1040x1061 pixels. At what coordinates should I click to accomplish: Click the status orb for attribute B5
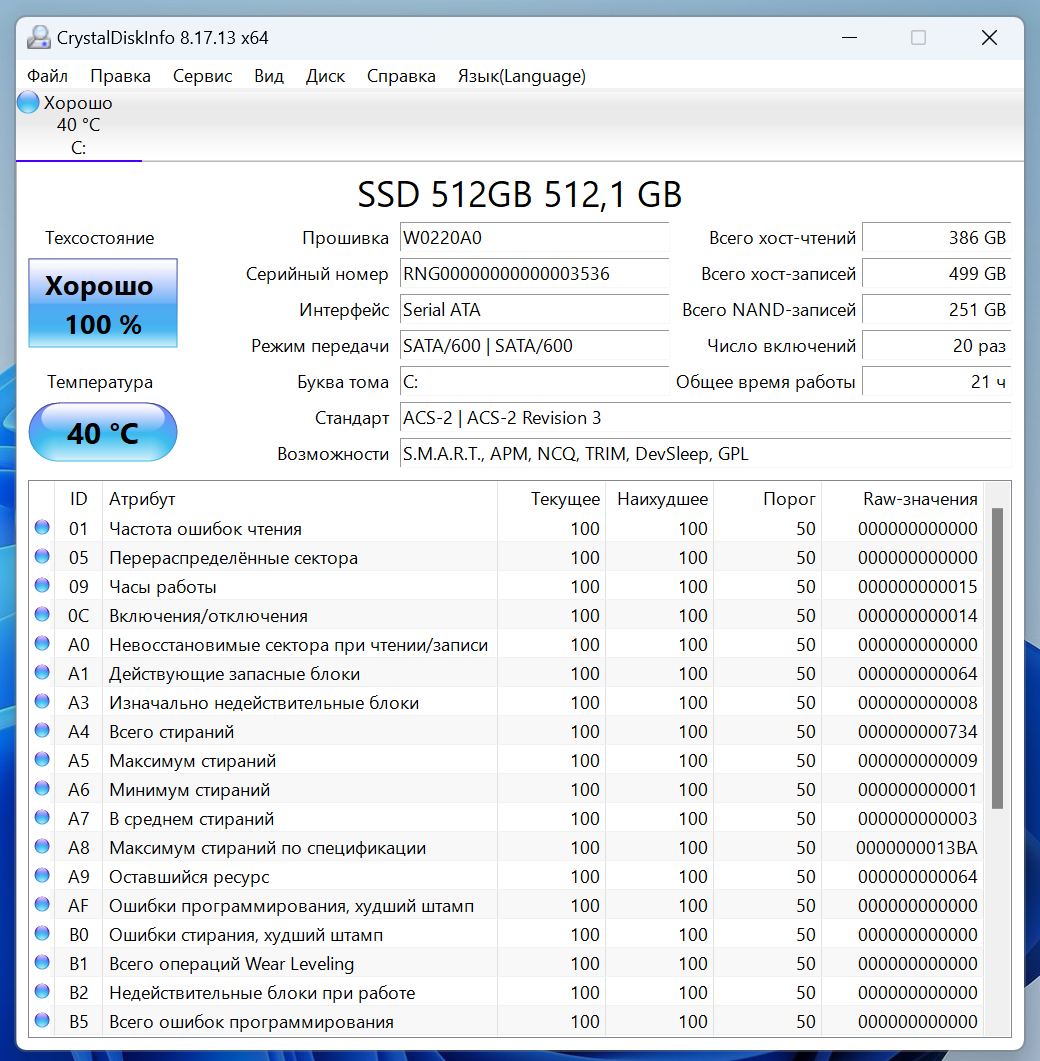pos(42,1020)
